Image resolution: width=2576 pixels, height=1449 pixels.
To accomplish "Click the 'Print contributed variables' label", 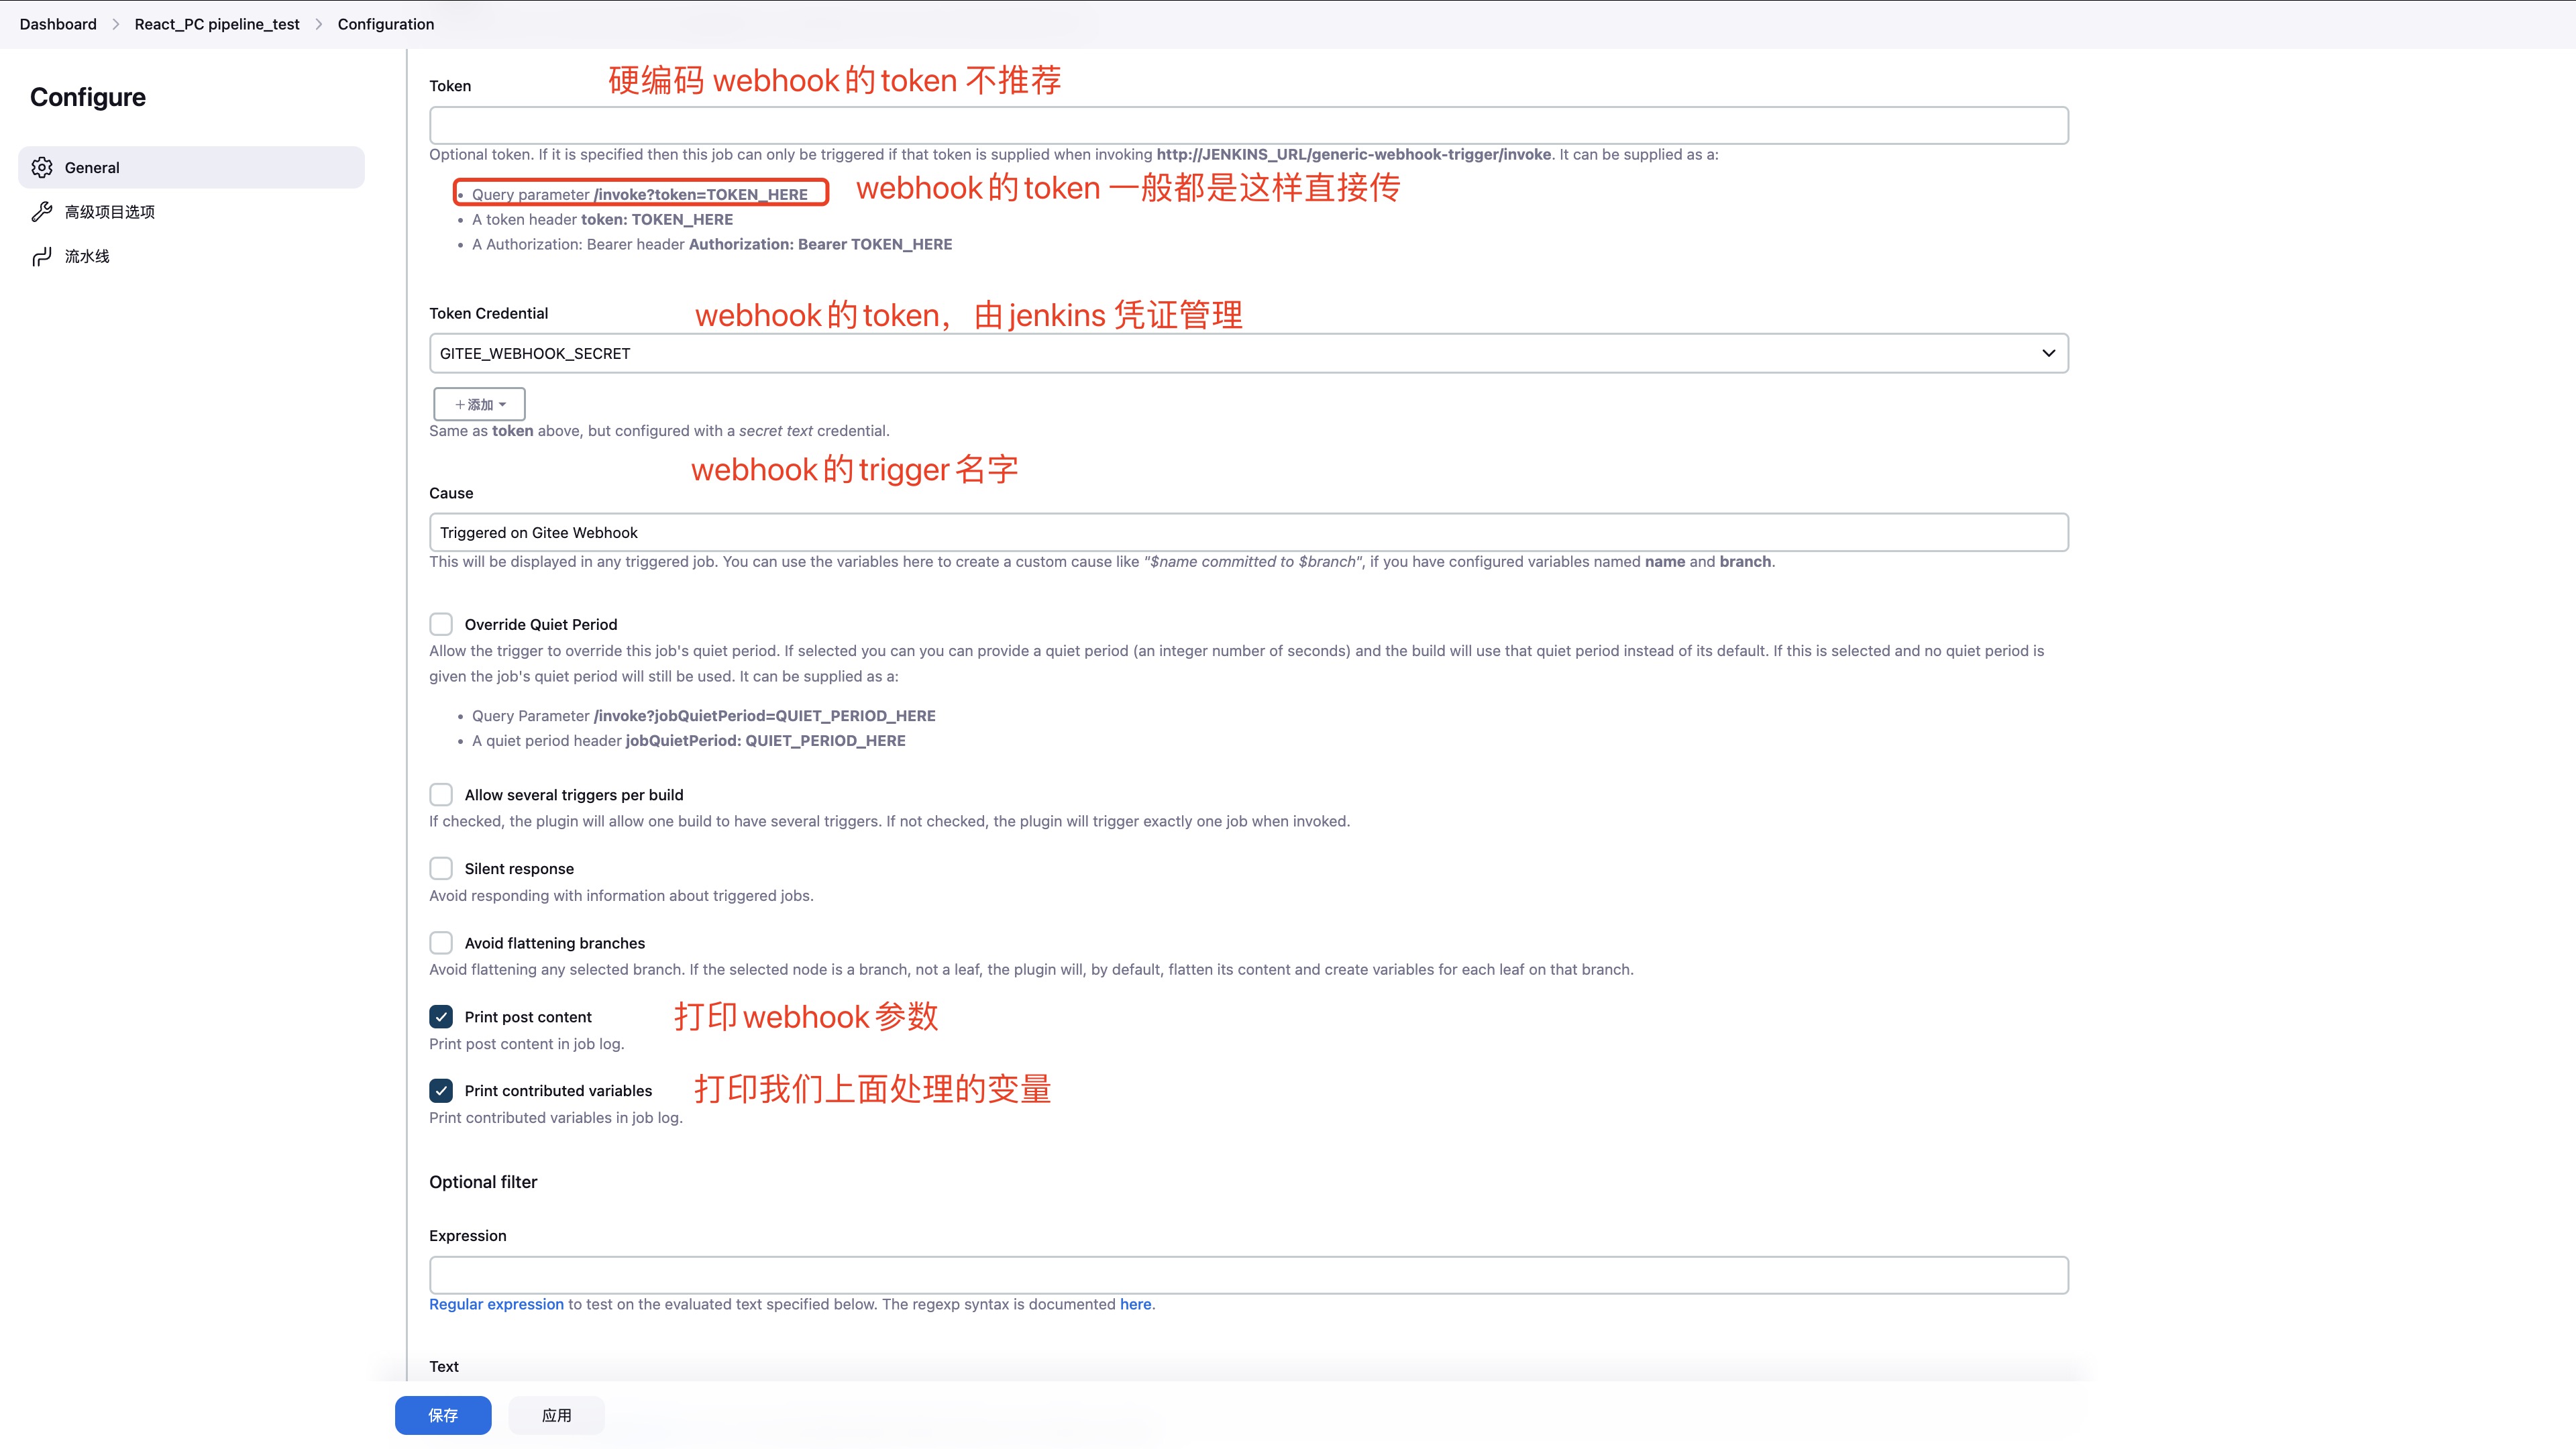I will [558, 1091].
